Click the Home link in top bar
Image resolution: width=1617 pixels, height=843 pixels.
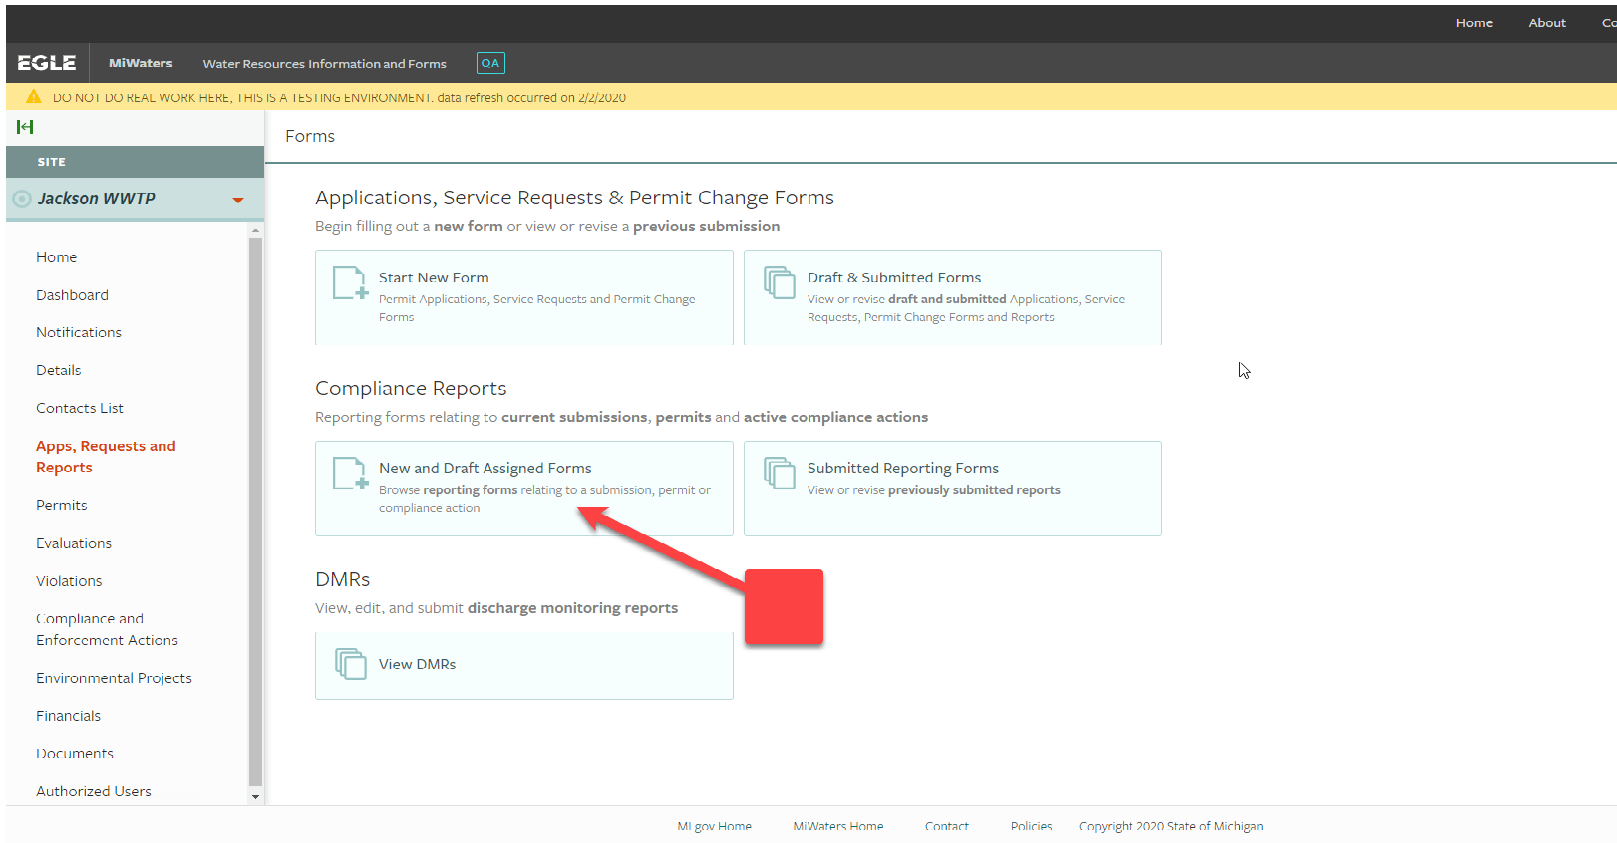click(x=1473, y=23)
